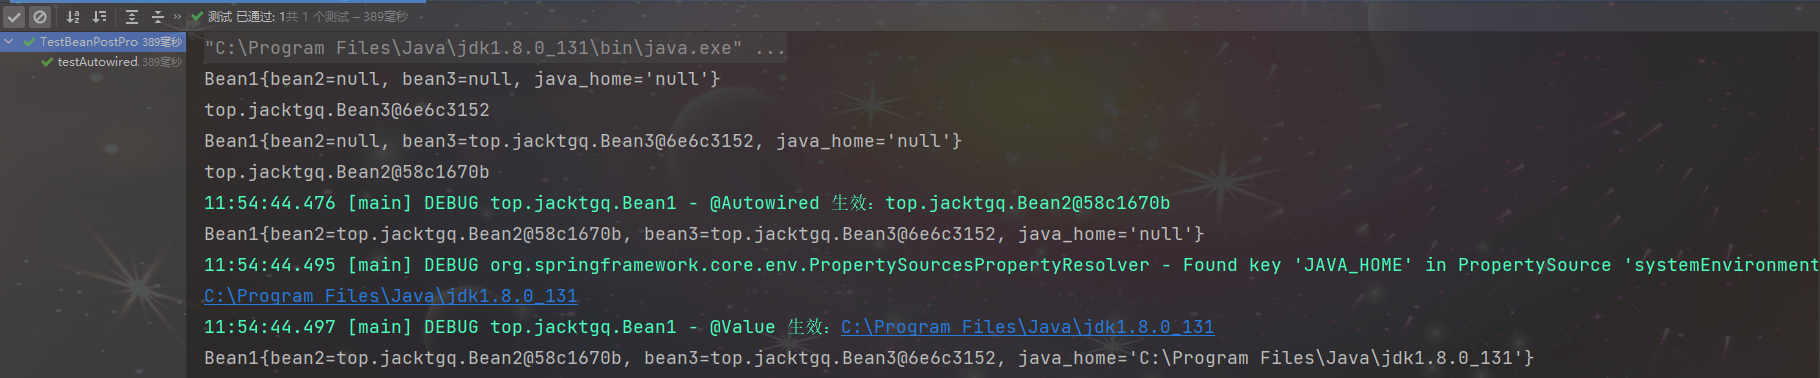This screenshot has width=1820, height=378.
Task: Click the green tests-passed status icon
Action: 197,17
